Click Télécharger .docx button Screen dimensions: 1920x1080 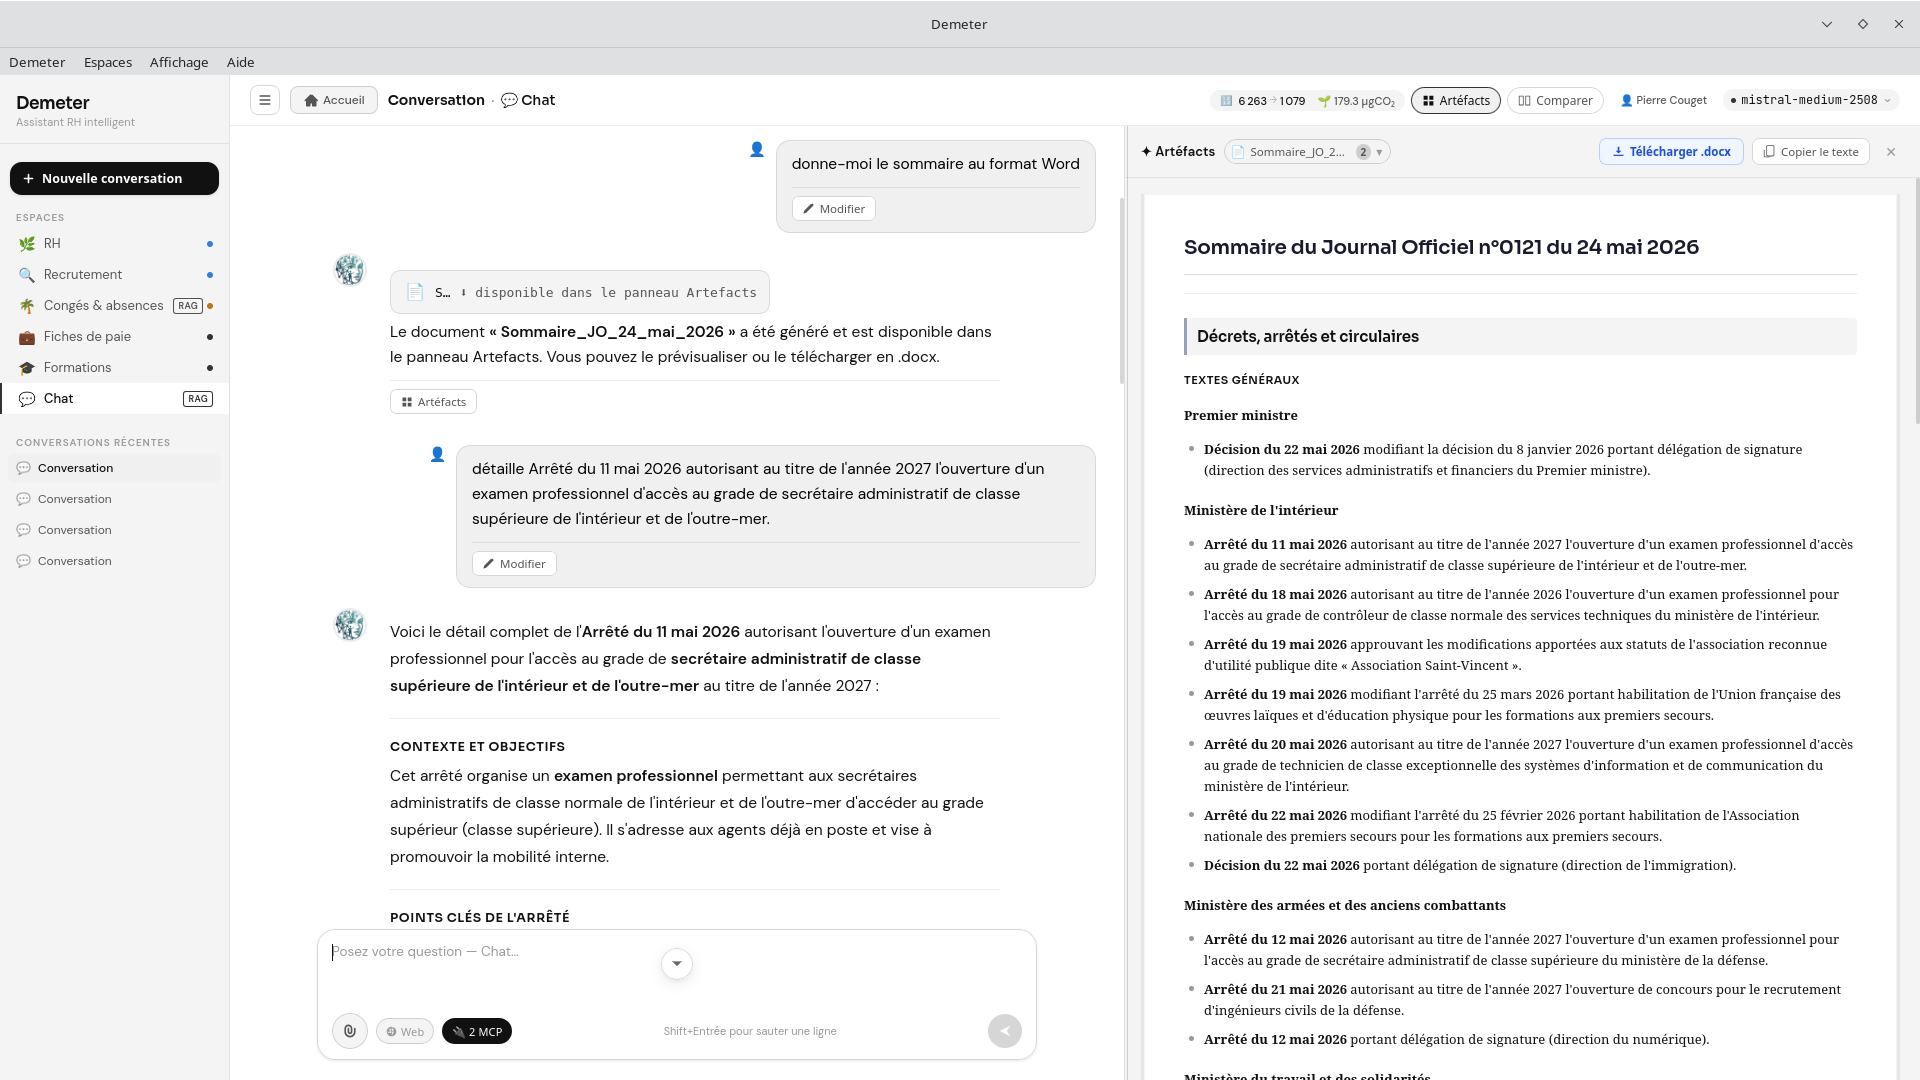(1671, 152)
